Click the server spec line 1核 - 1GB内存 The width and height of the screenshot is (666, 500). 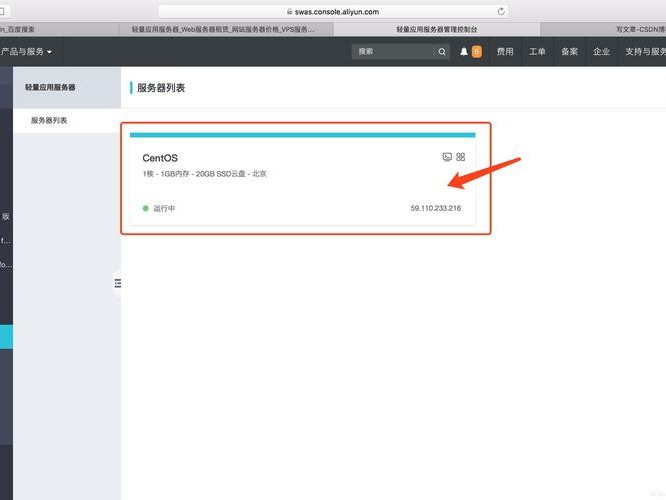[205, 174]
